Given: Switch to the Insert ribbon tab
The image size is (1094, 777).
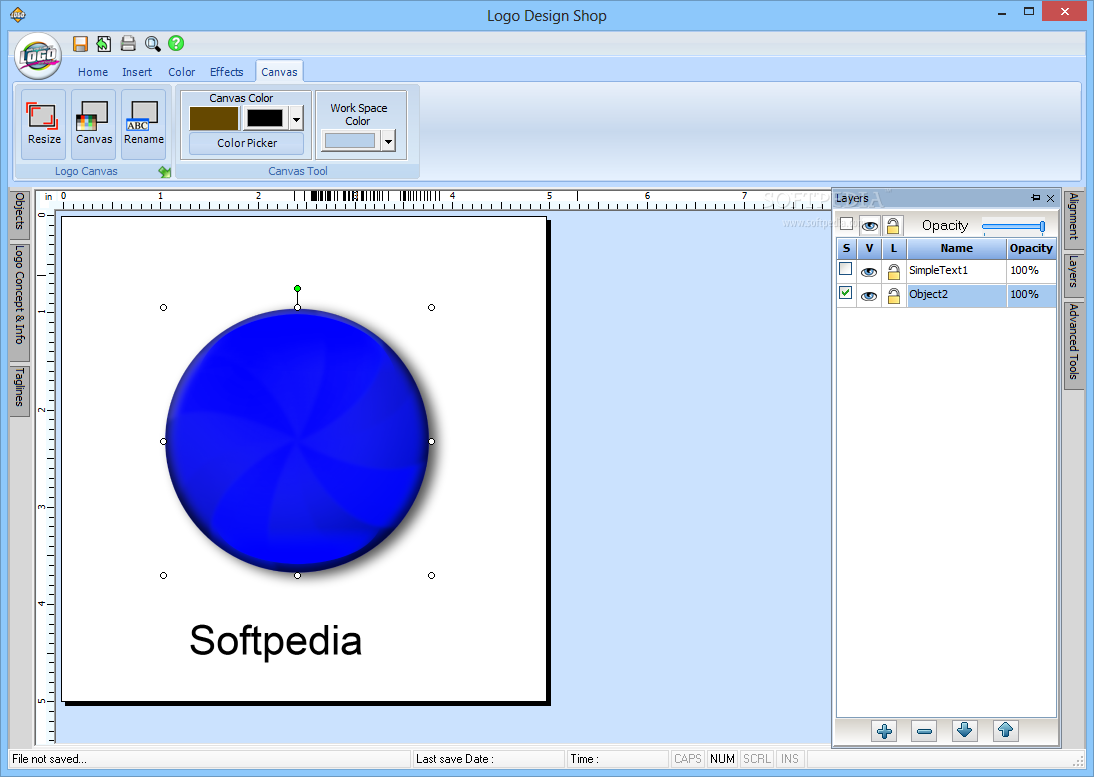Looking at the screenshot, I should [137, 72].
